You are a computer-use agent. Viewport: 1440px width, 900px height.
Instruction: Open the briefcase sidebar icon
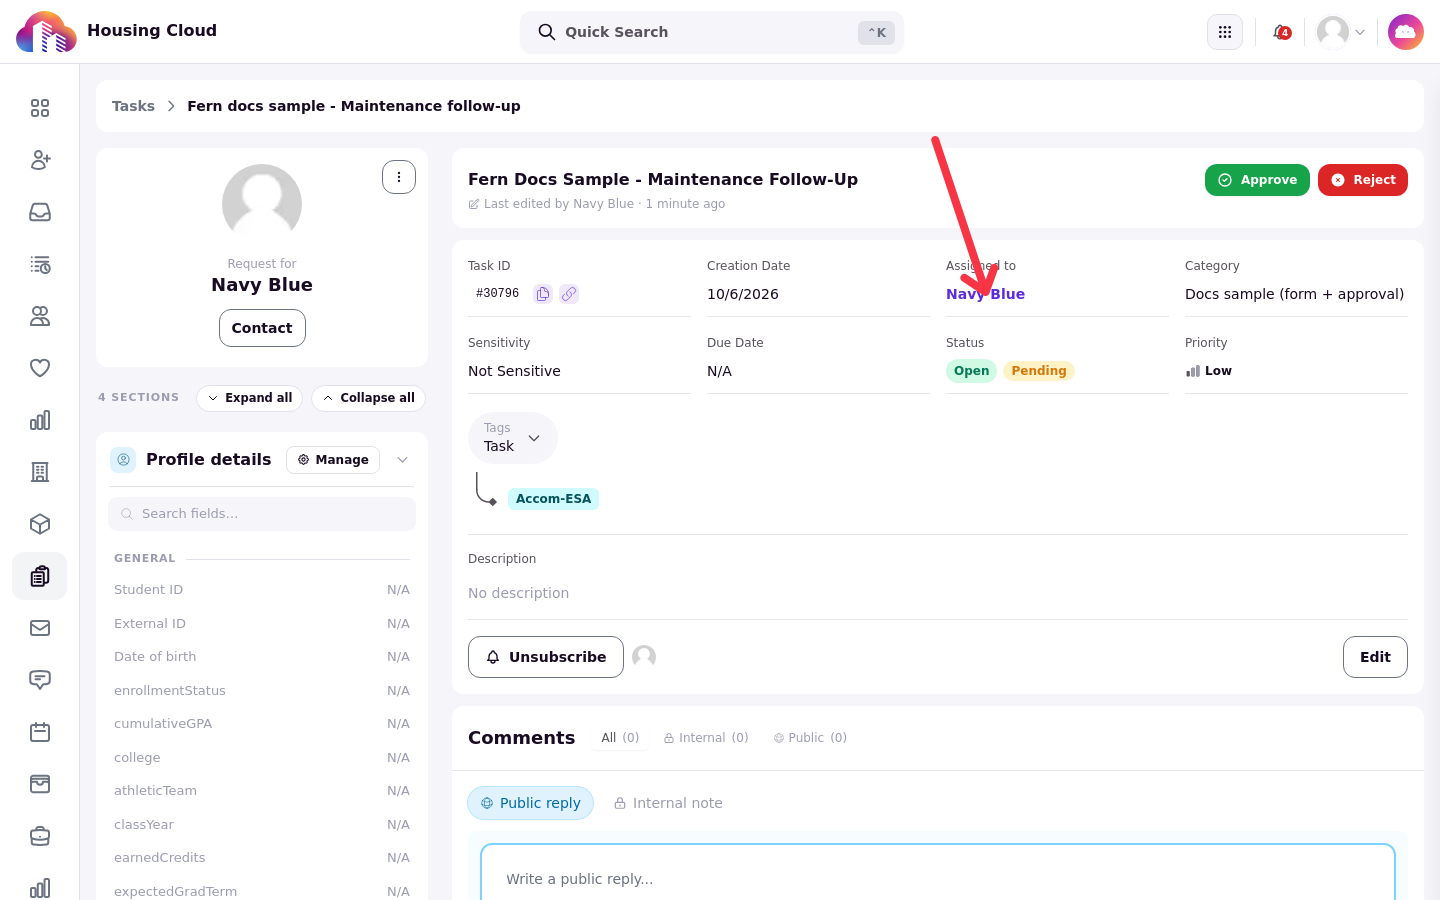pyautogui.click(x=40, y=836)
